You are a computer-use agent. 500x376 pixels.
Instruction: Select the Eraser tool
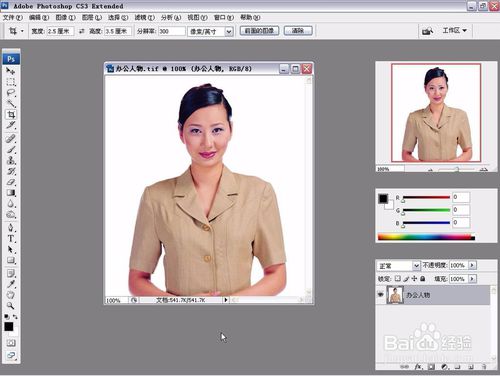coord(11,182)
